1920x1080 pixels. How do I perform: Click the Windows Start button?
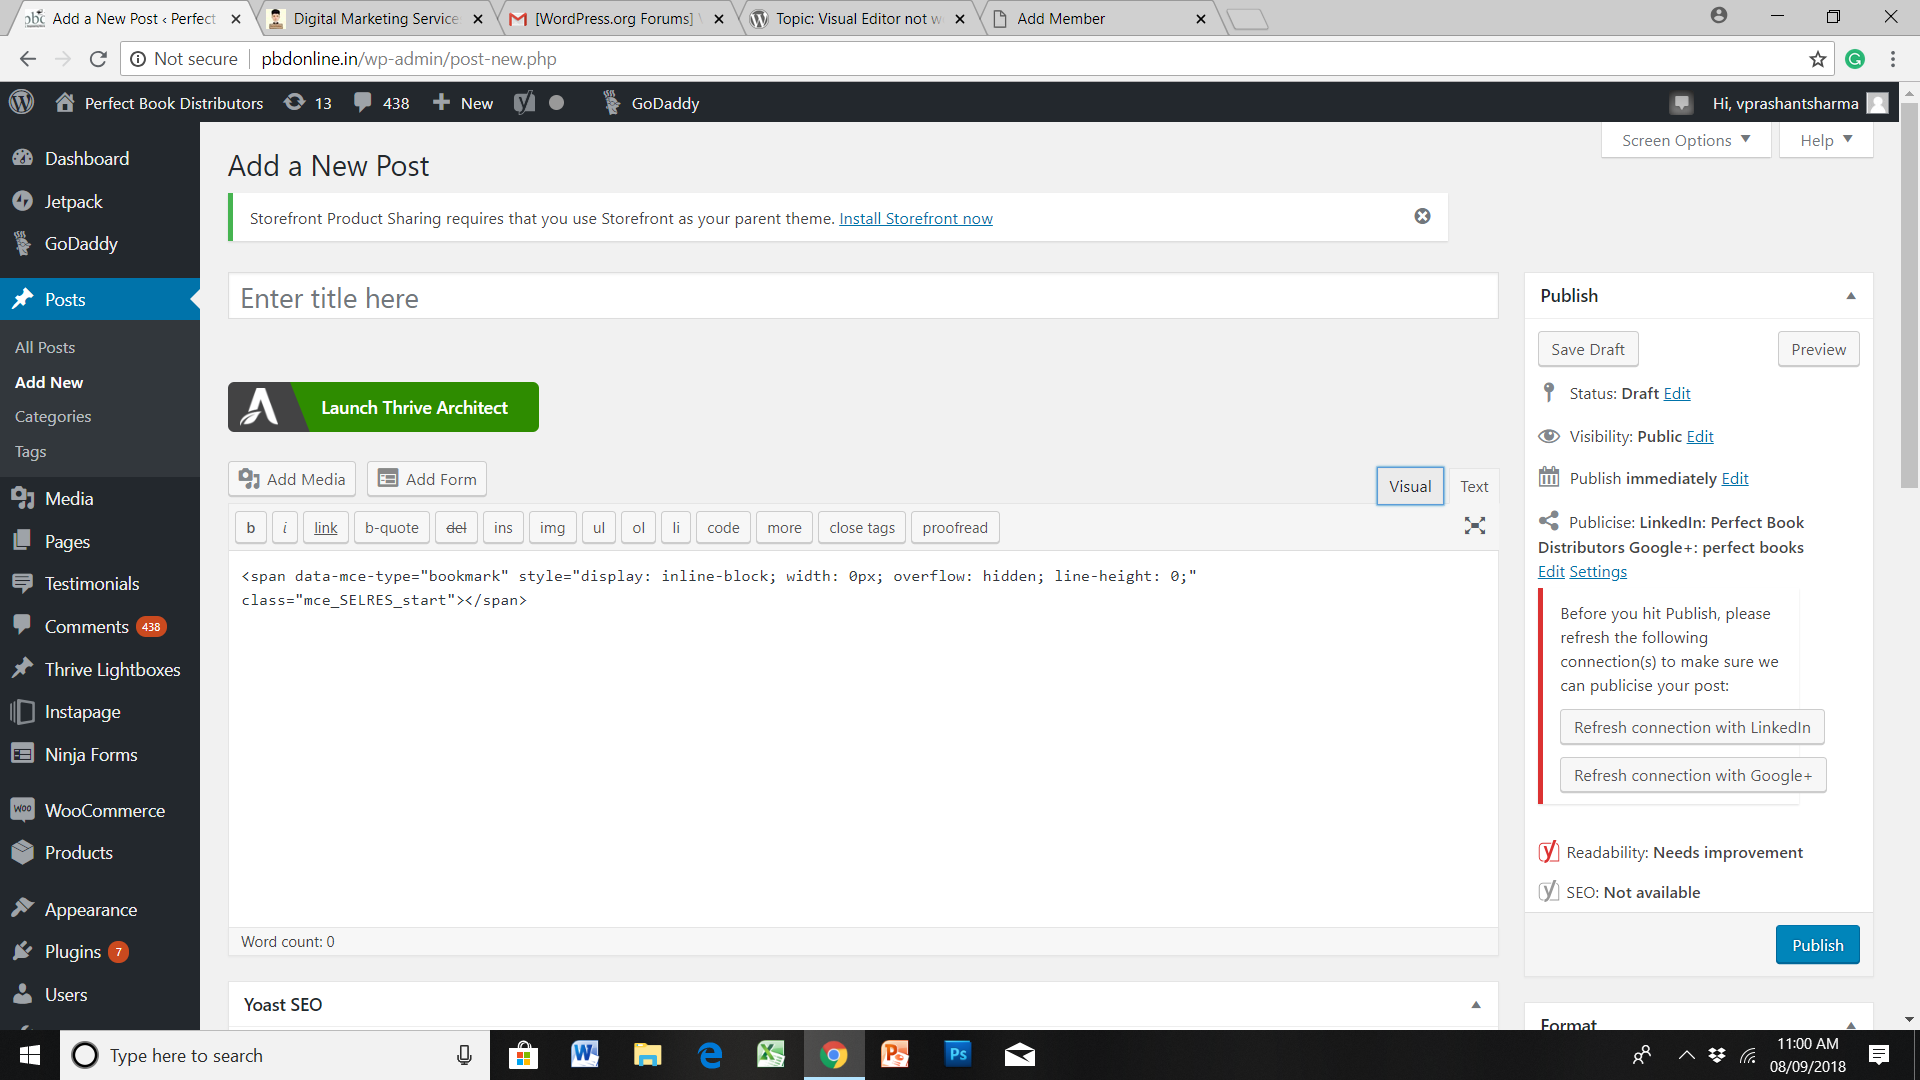30,1055
